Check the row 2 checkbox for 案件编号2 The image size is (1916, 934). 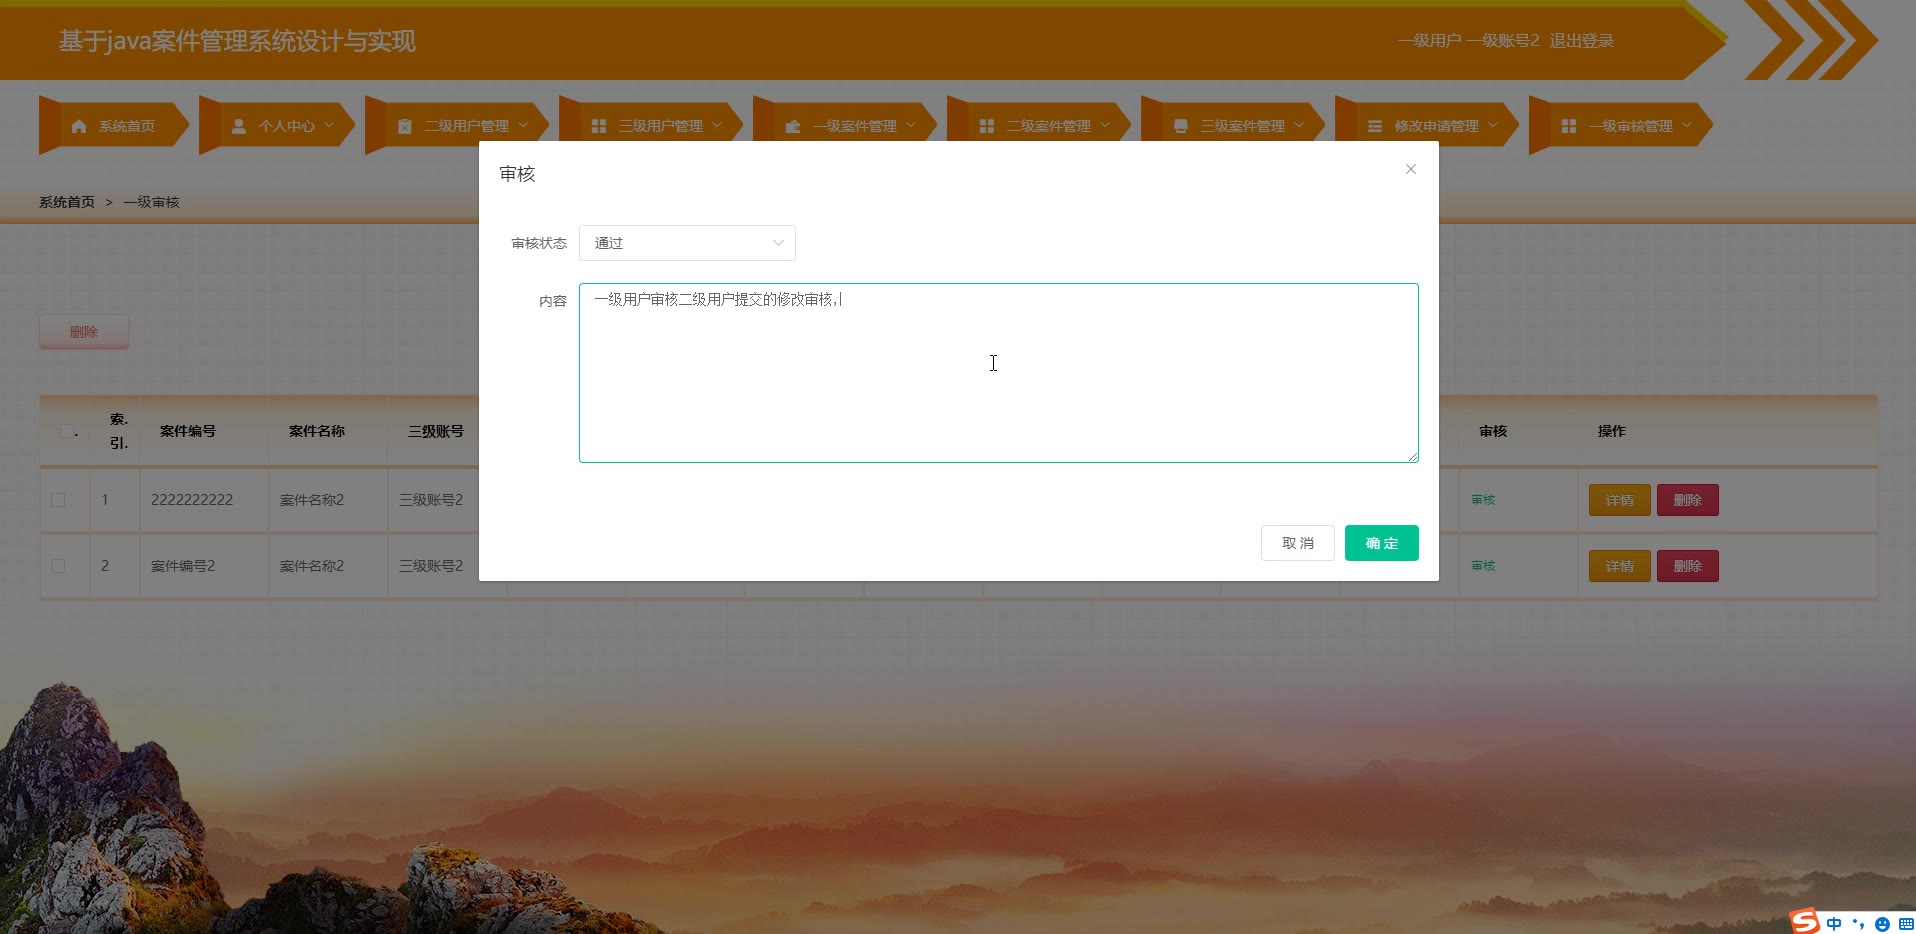click(x=58, y=566)
